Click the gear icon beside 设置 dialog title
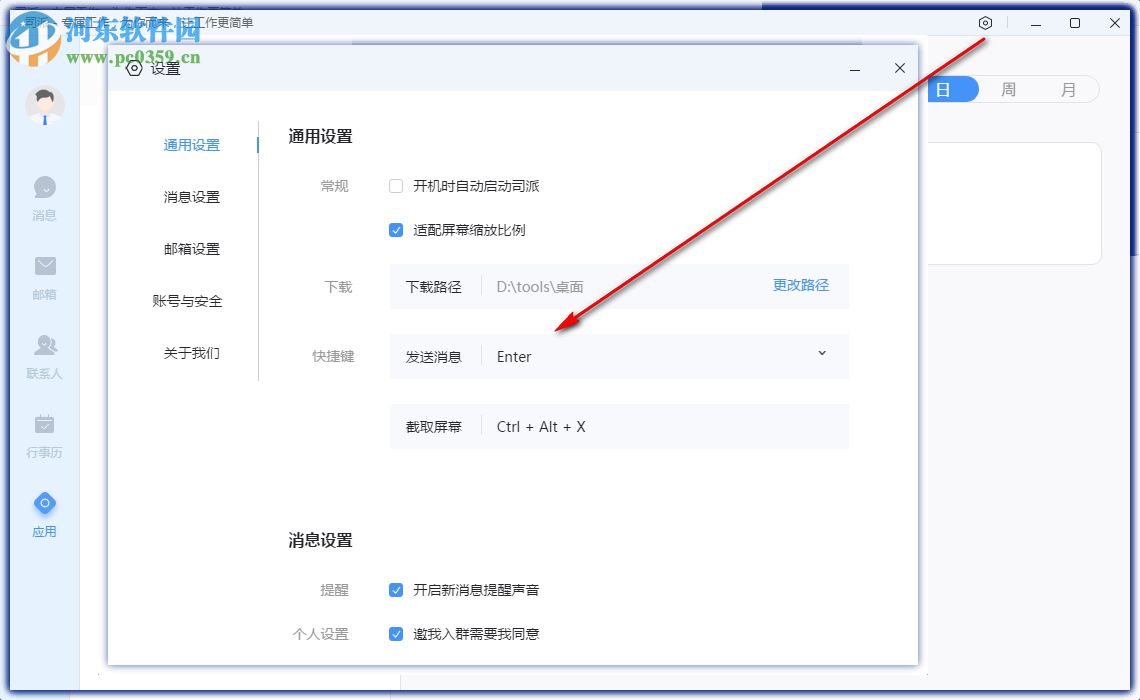 point(134,68)
